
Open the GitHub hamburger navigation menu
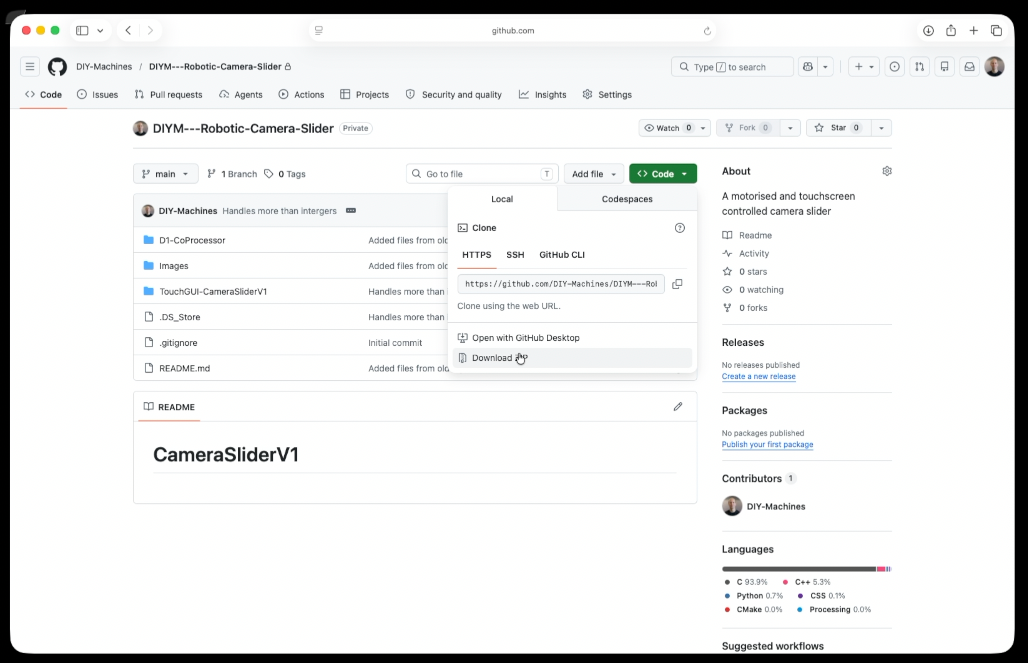pyautogui.click(x=30, y=67)
